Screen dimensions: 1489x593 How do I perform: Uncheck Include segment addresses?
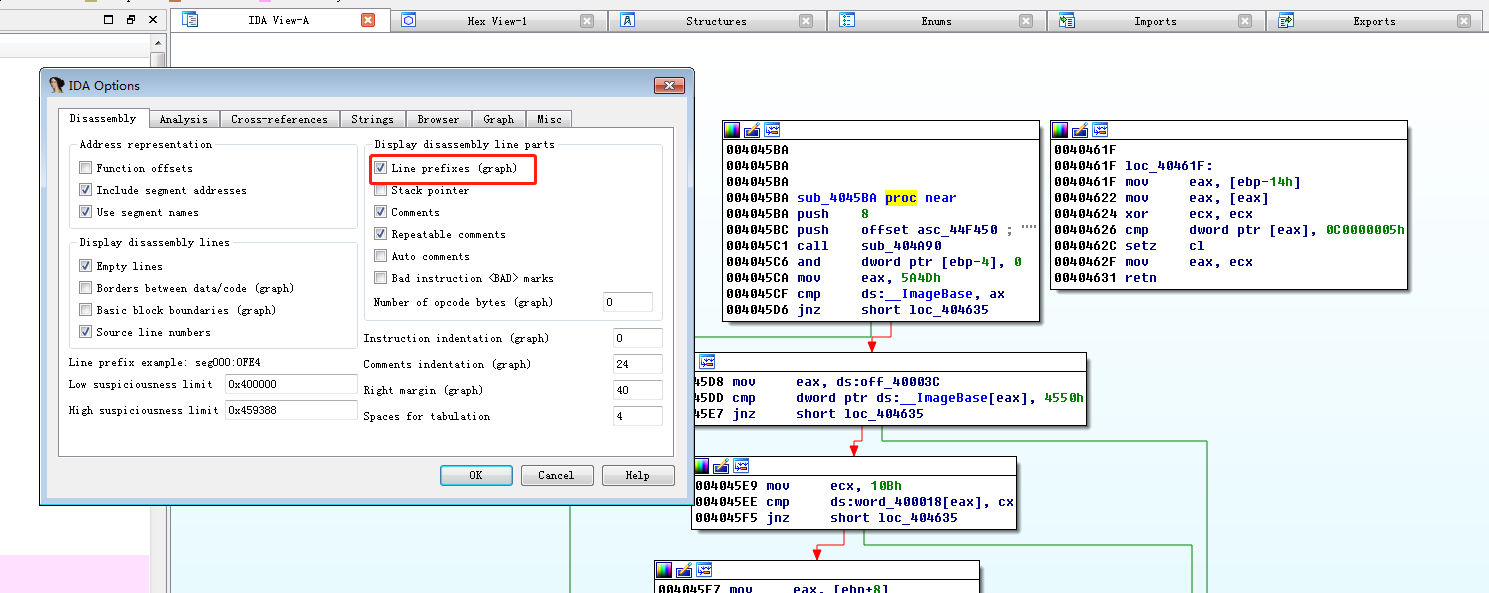pos(85,190)
